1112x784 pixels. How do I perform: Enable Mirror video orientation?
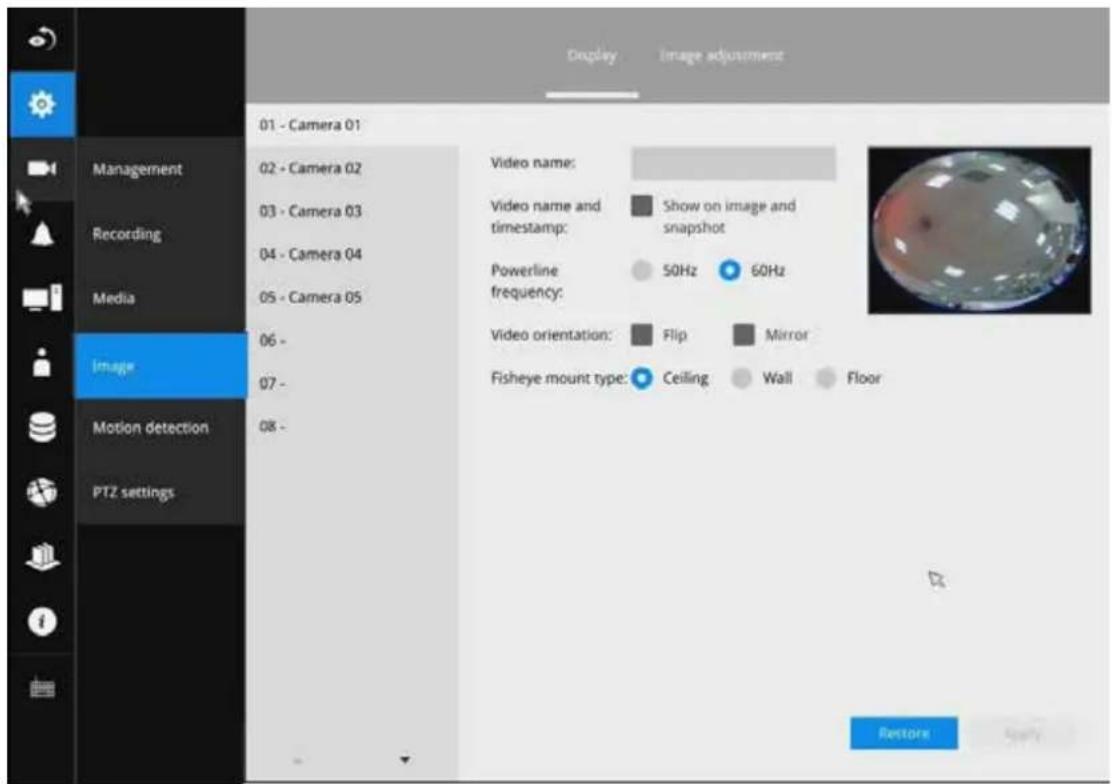pyautogui.click(x=744, y=335)
